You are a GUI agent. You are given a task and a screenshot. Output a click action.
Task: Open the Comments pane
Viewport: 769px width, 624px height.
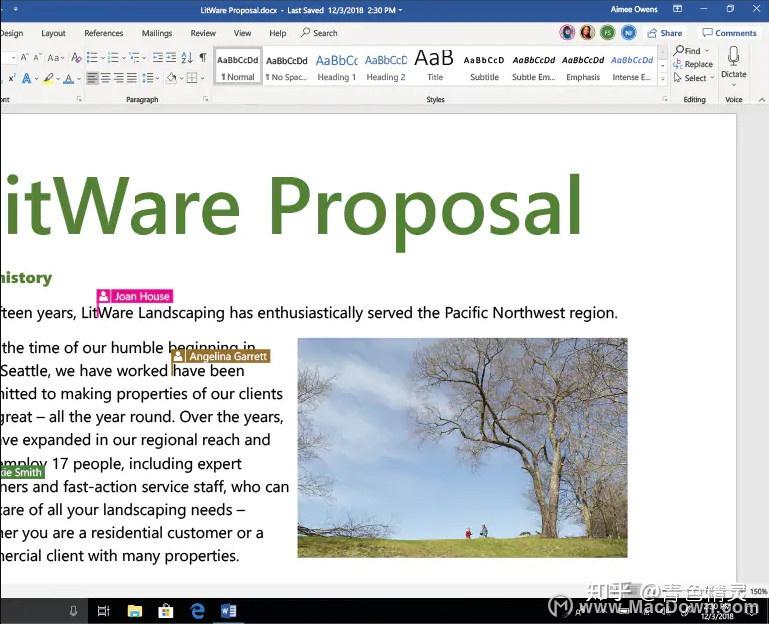(729, 33)
